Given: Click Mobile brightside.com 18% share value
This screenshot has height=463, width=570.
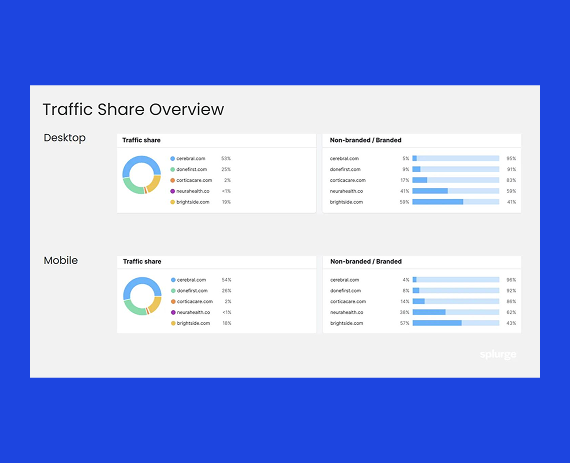Looking at the screenshot, I should coord(227,323).
